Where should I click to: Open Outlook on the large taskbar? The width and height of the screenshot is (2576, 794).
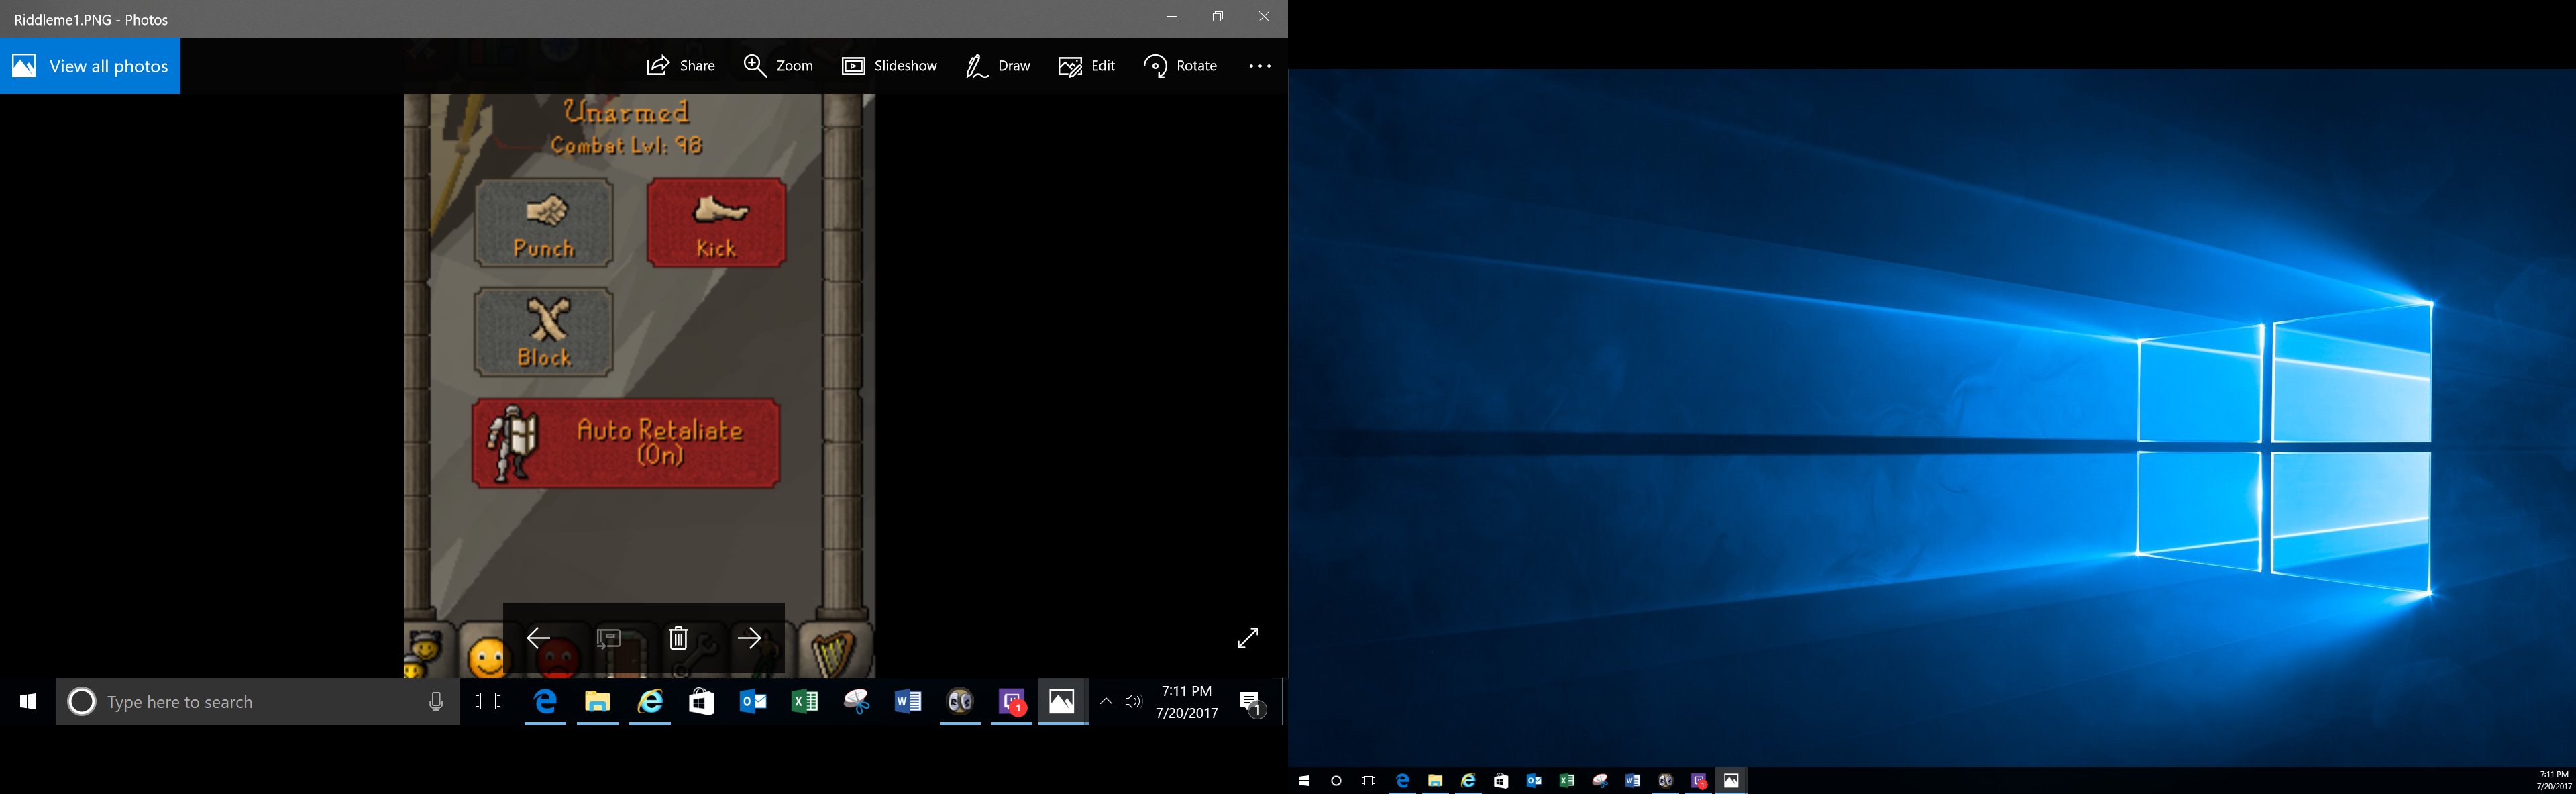point(753,702)
